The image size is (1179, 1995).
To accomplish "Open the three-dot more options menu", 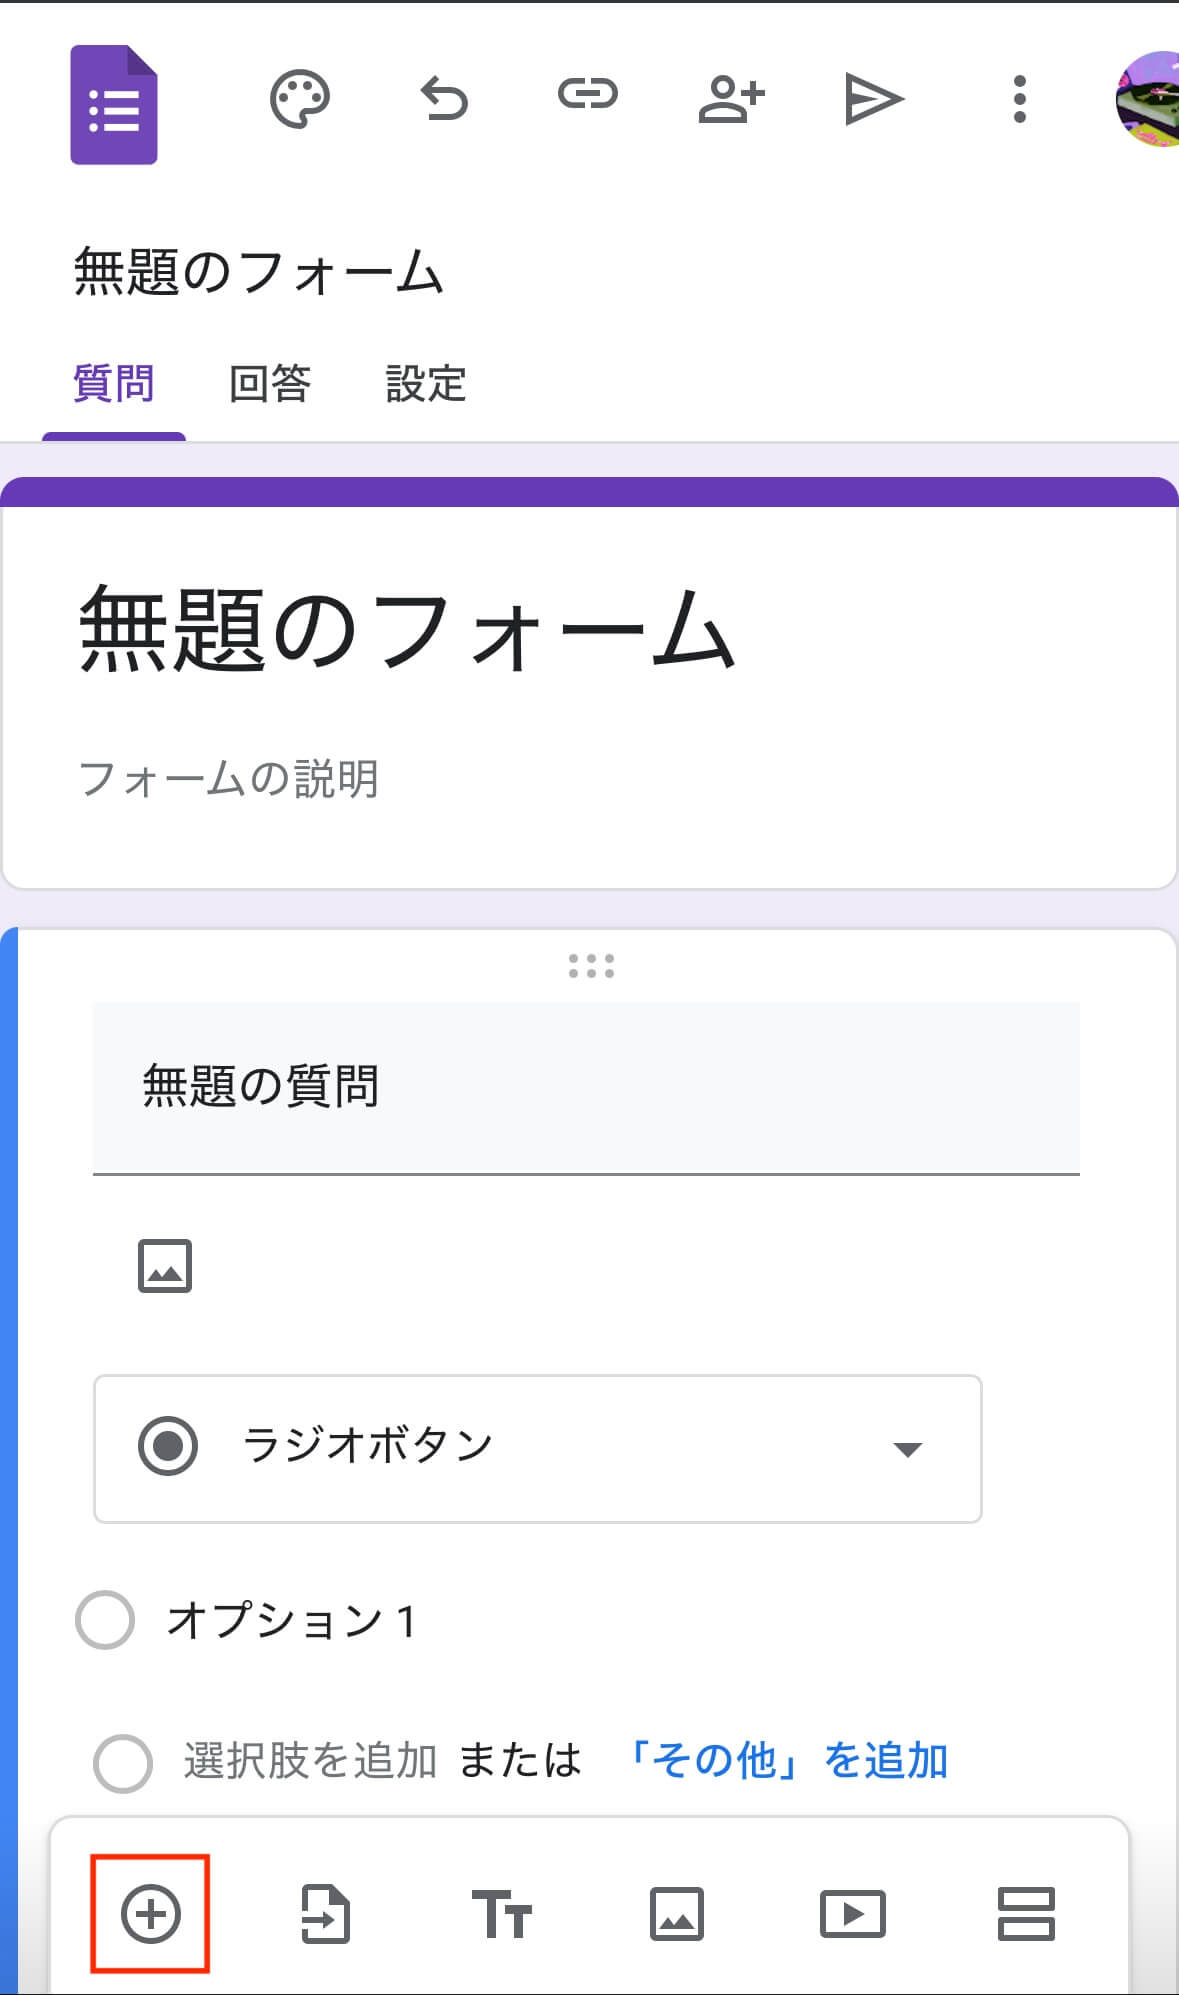I will click(1019, 99).
